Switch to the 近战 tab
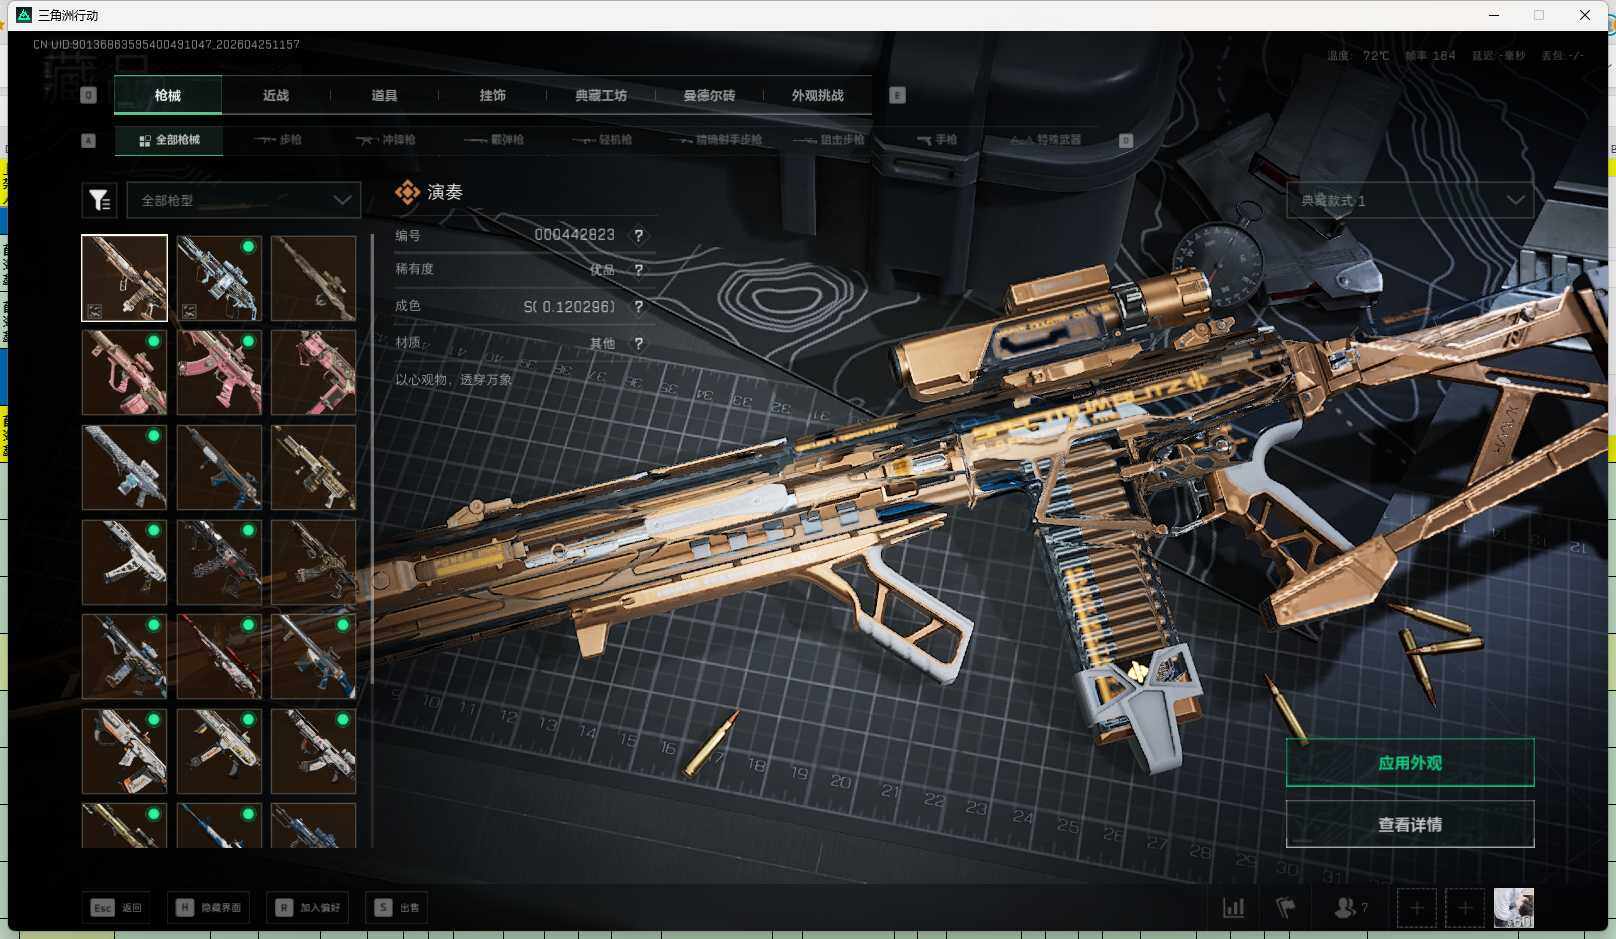 pyautogui.click(x=276, y=96)
